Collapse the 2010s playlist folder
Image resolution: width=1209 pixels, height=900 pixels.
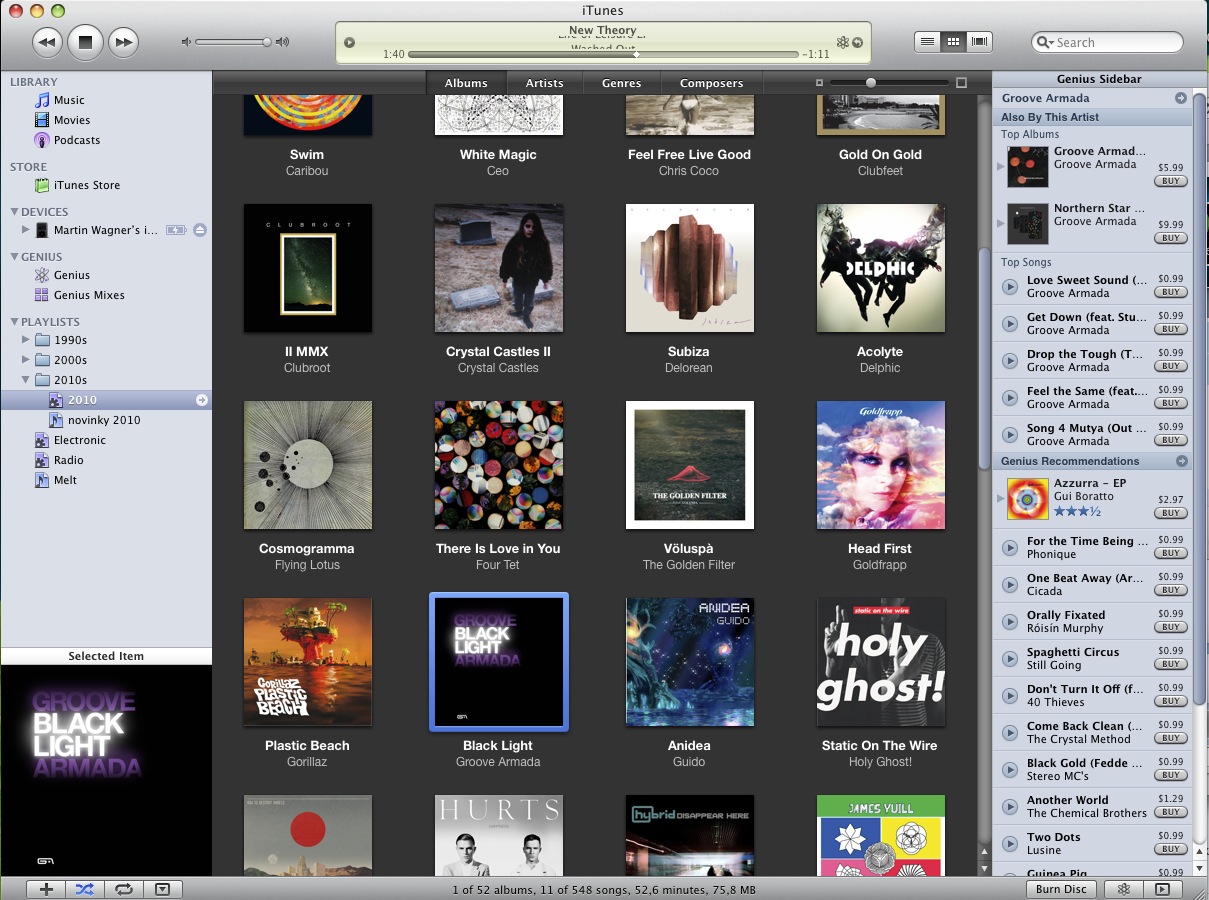point(26,380)
